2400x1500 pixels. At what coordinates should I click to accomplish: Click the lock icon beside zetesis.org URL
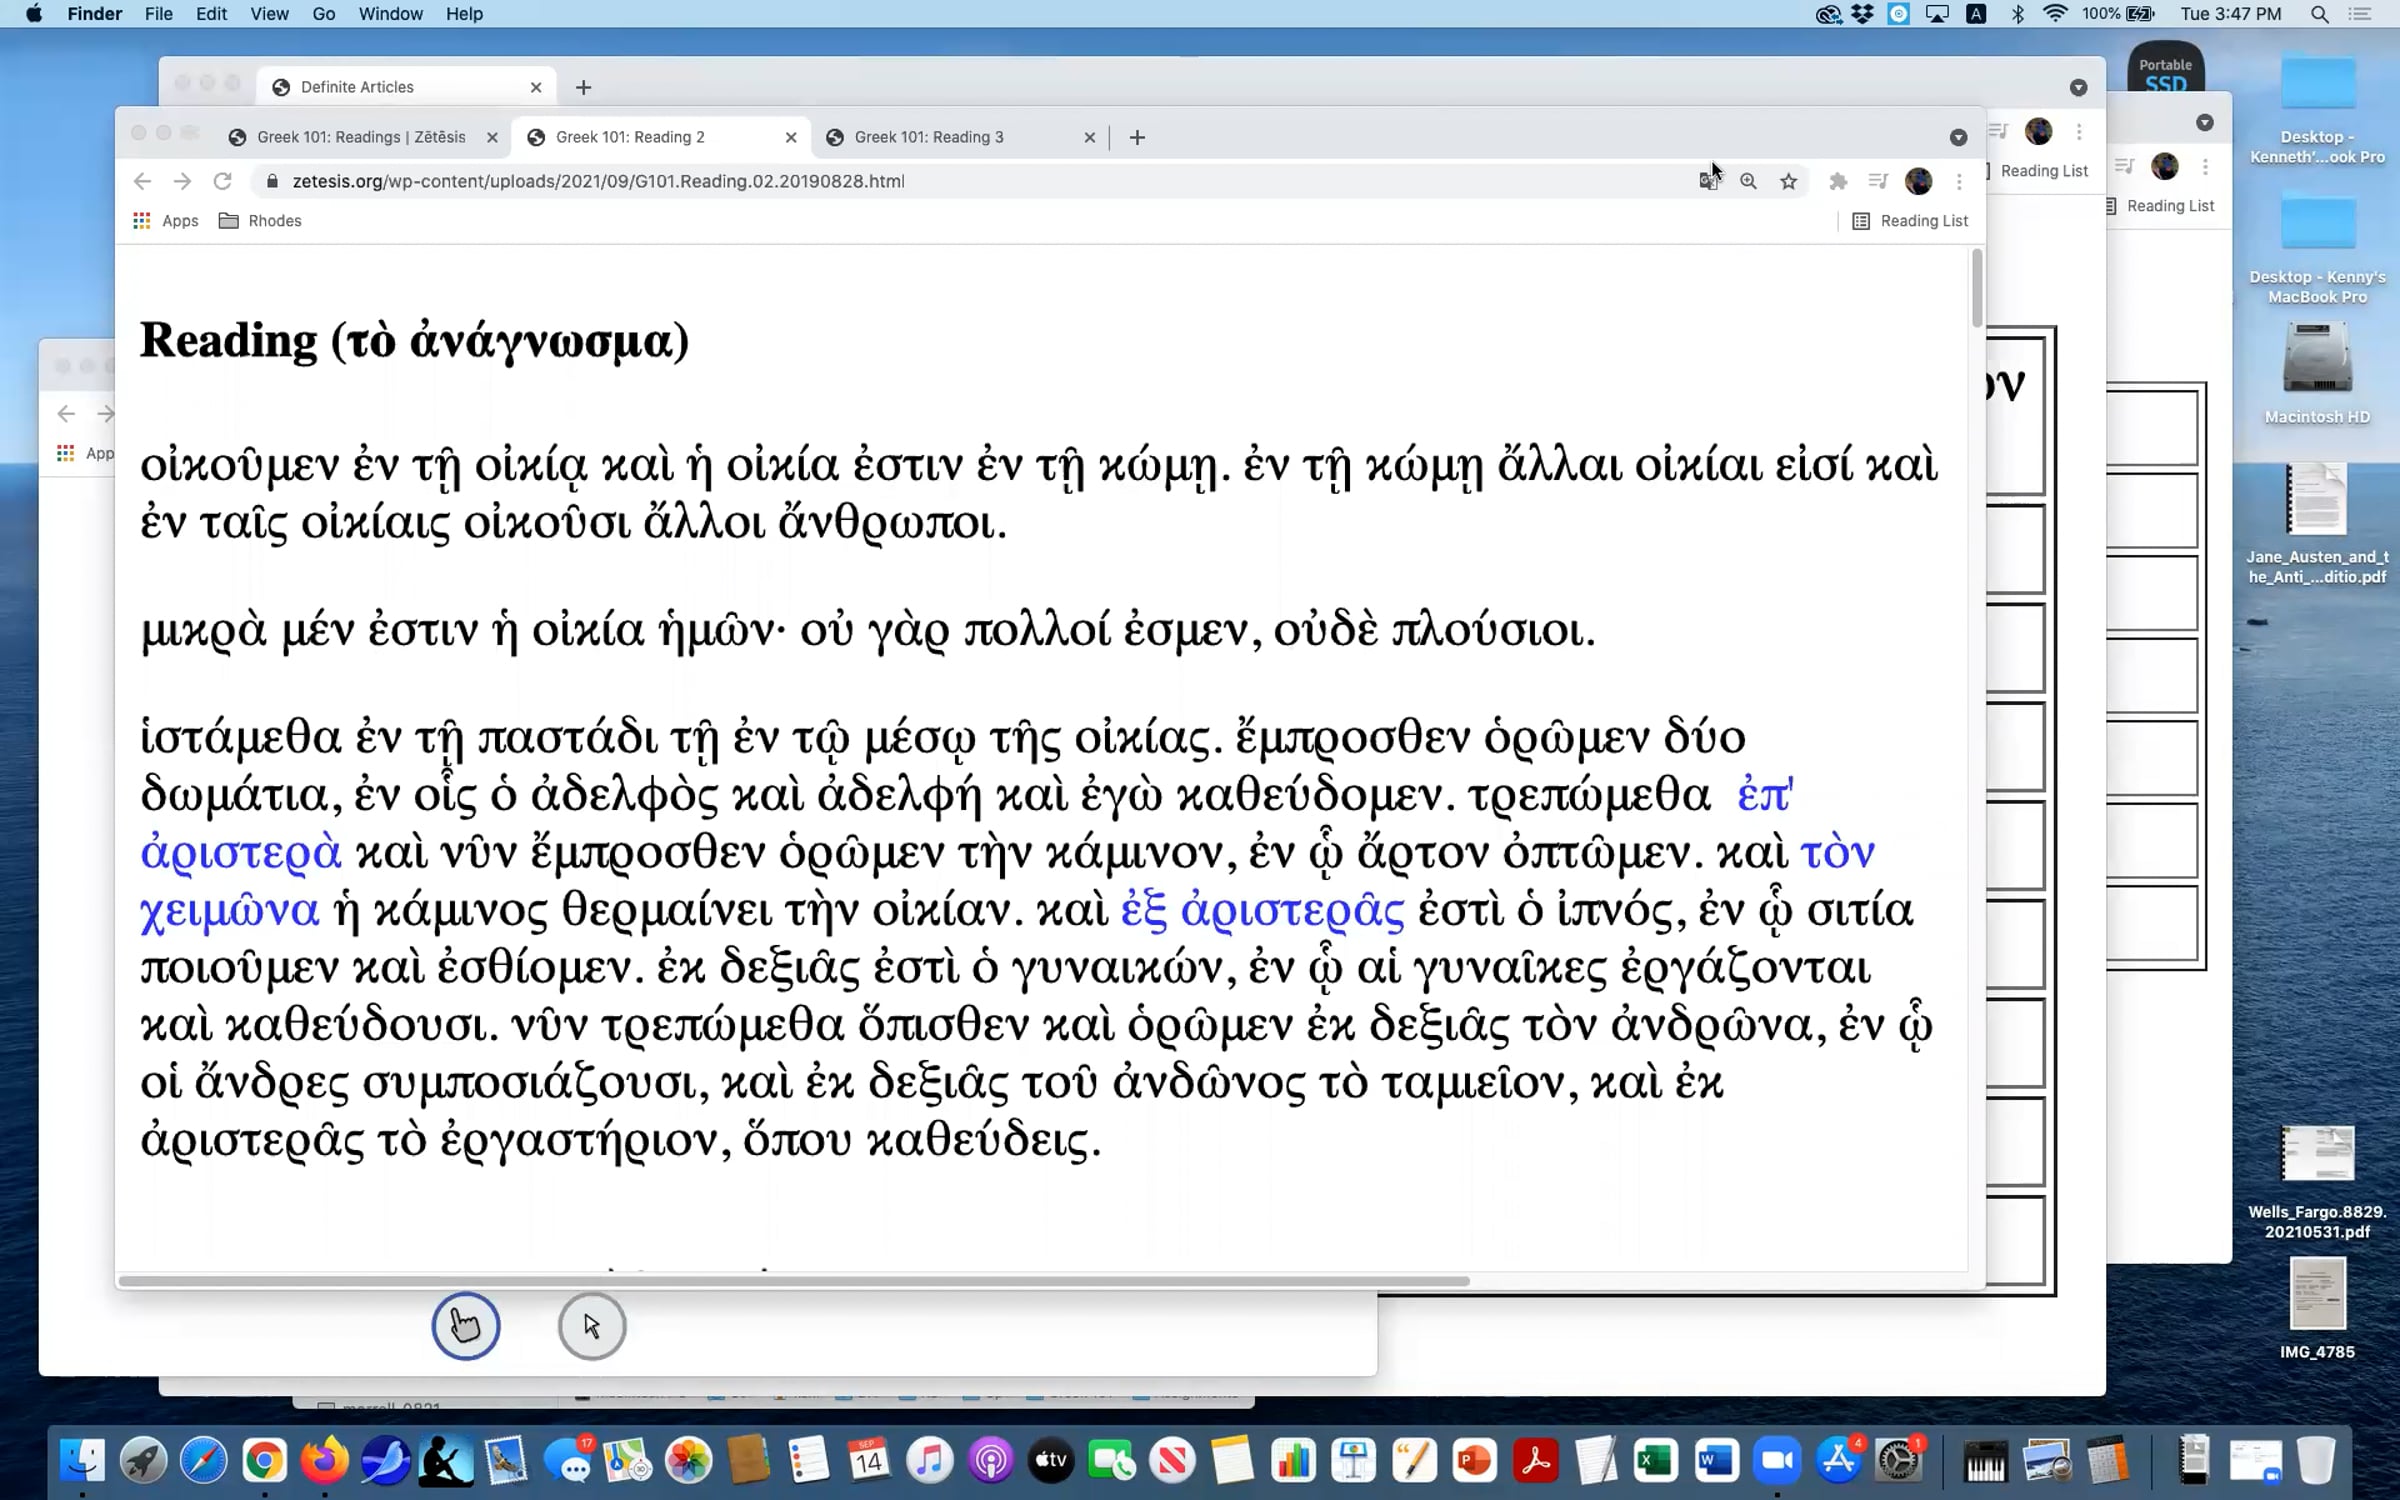click(x=271, y=181)
